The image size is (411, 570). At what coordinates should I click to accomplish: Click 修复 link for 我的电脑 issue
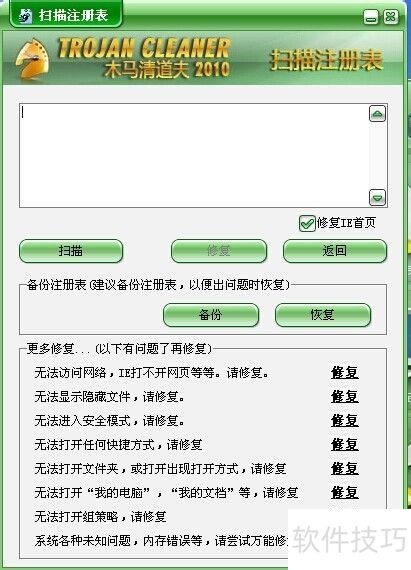pyautogui.click(x=344, y=493)
